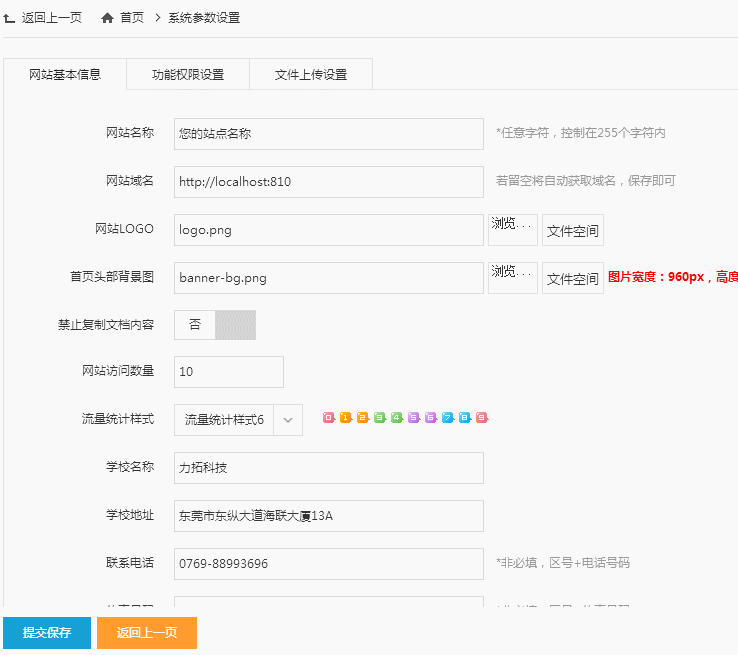Click the blue digit 7 counter icon
Screen dimensions: 738x655
tap(447, 418)
